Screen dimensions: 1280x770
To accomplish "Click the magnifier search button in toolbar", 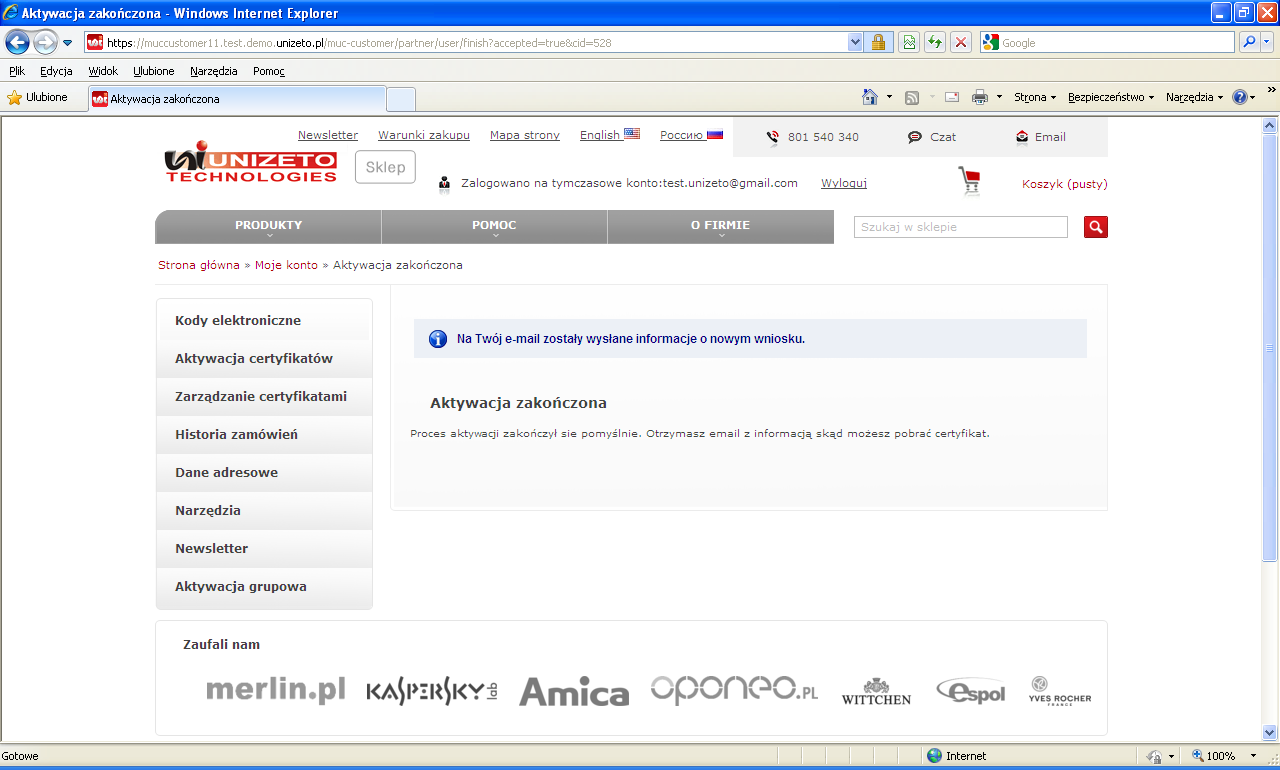I will [1249, 42].
